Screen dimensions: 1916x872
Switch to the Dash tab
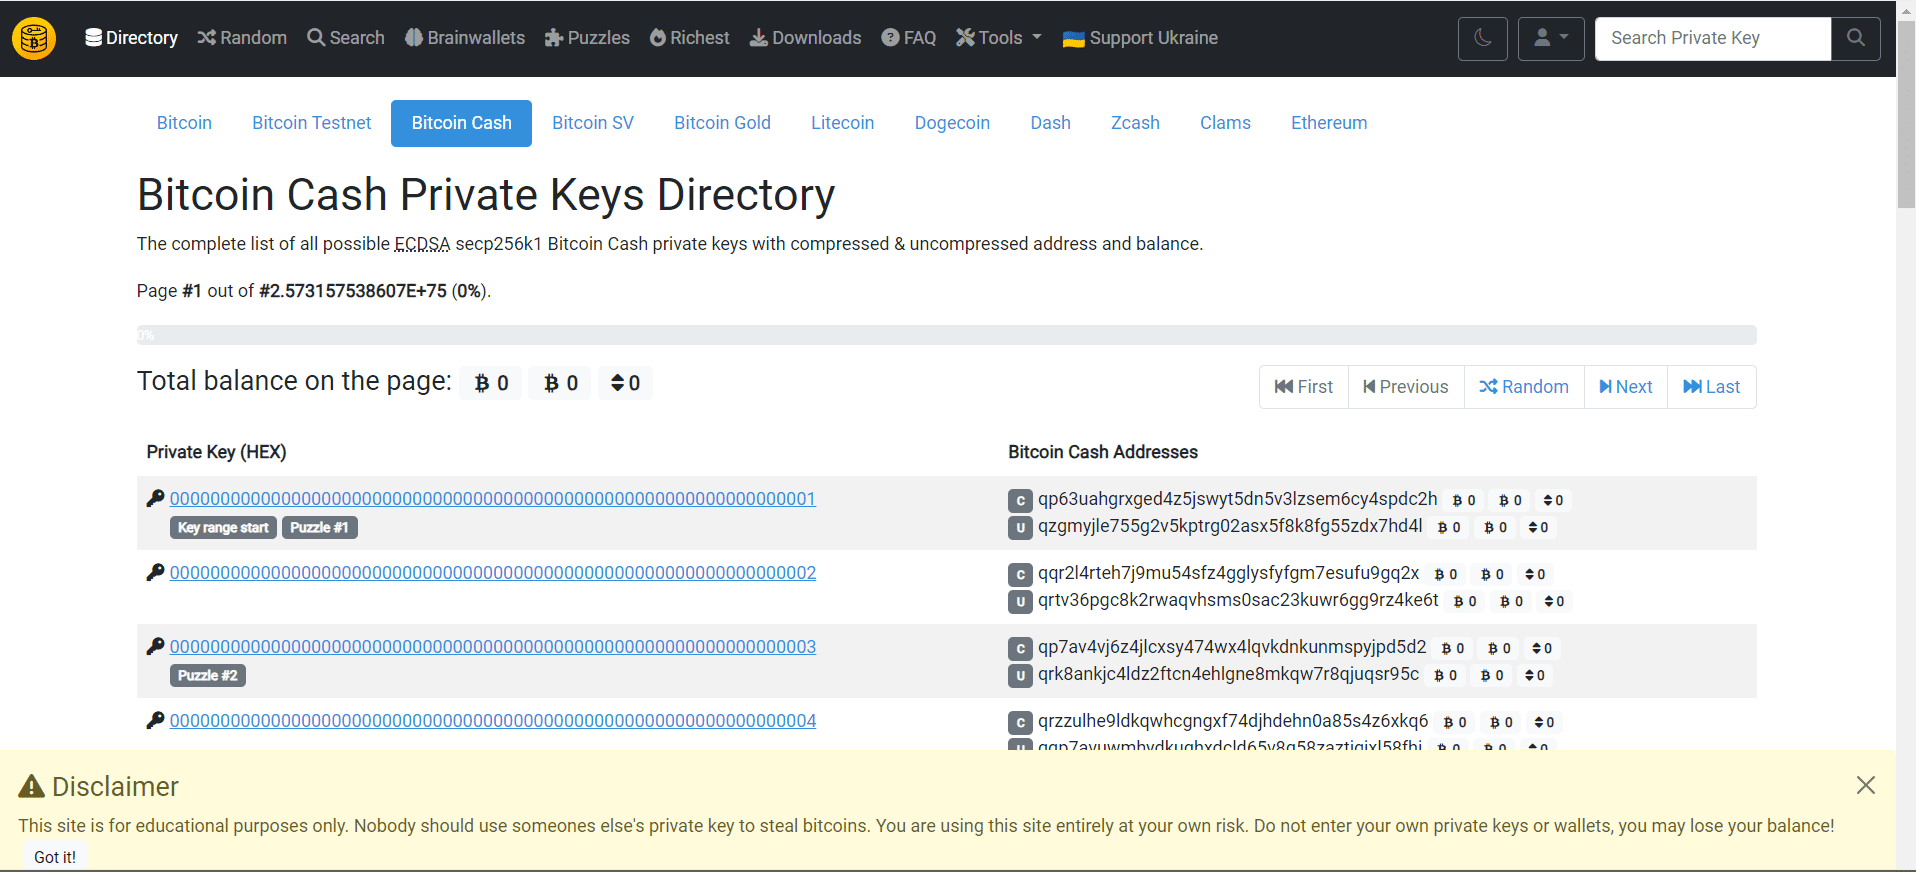click(1050, 123)
